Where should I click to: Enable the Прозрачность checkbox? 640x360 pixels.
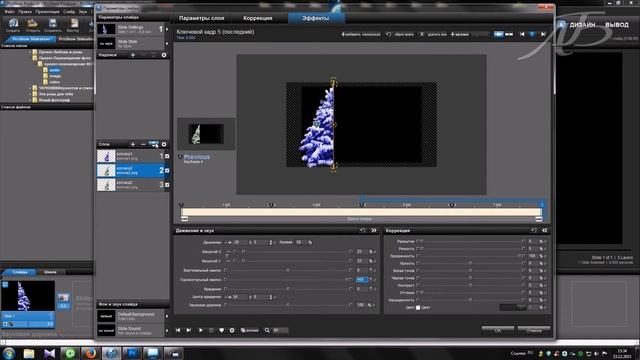point(418,256)
